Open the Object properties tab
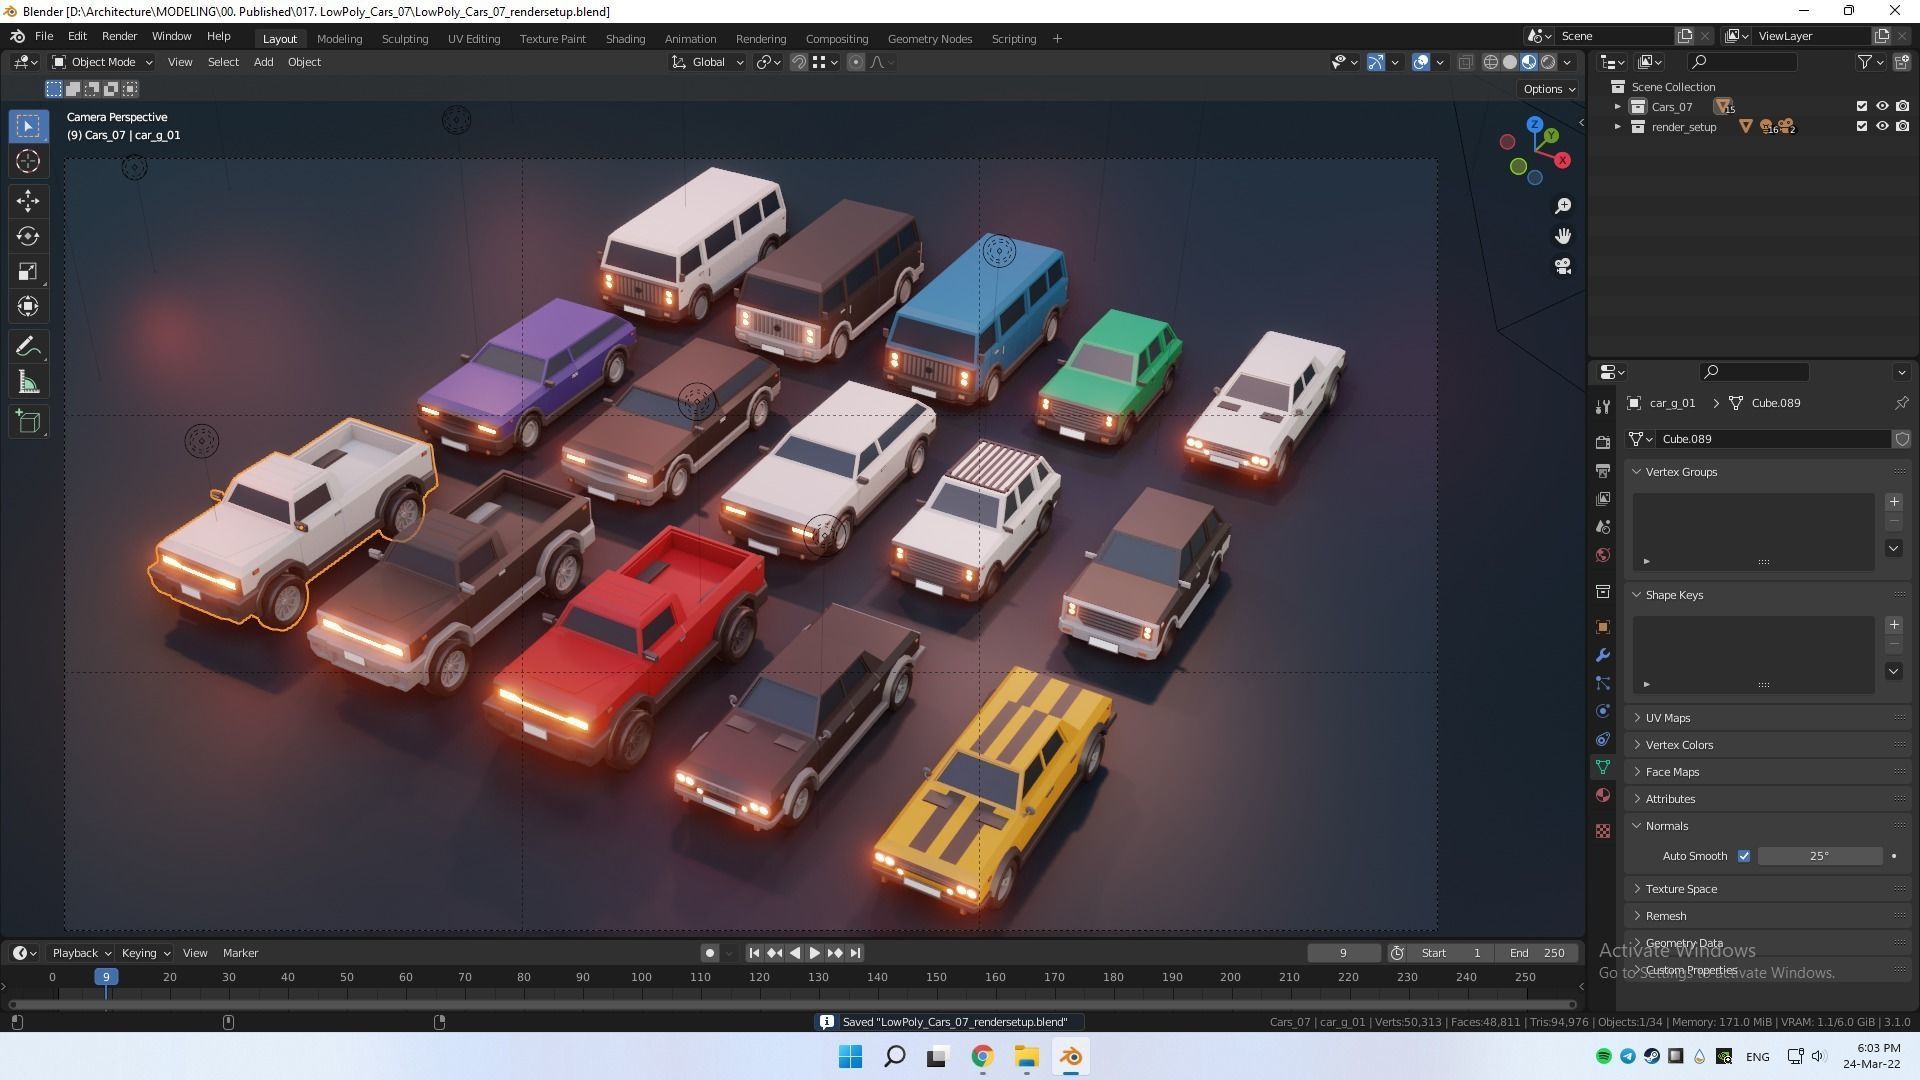The height and width of the screenshot is (1080, 1920). tap(1603, 627)
